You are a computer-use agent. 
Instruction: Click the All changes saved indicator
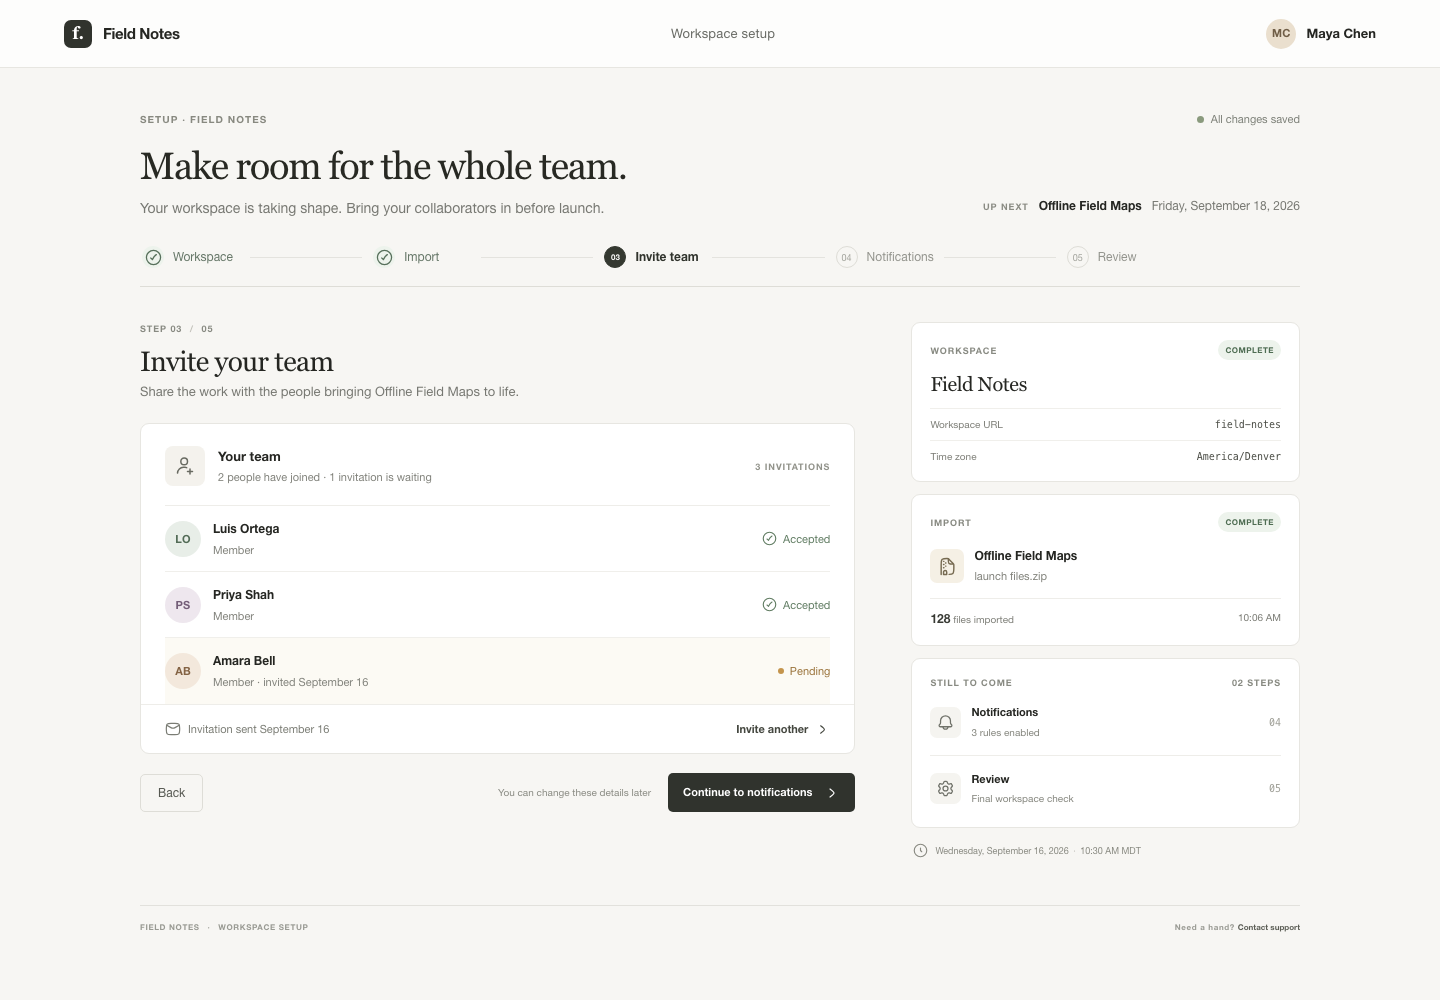[1248, 119]
